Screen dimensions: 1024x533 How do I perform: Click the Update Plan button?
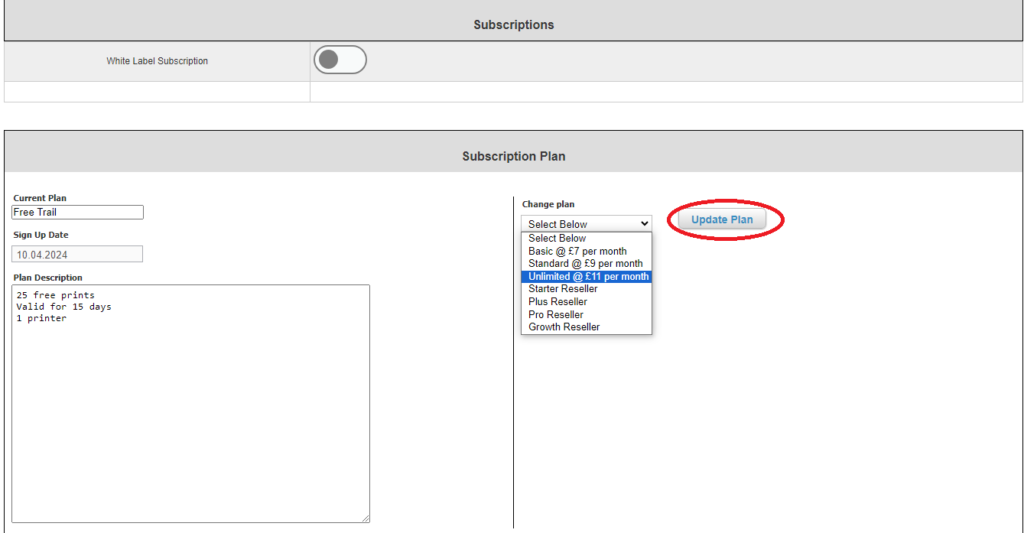(722, 220)
